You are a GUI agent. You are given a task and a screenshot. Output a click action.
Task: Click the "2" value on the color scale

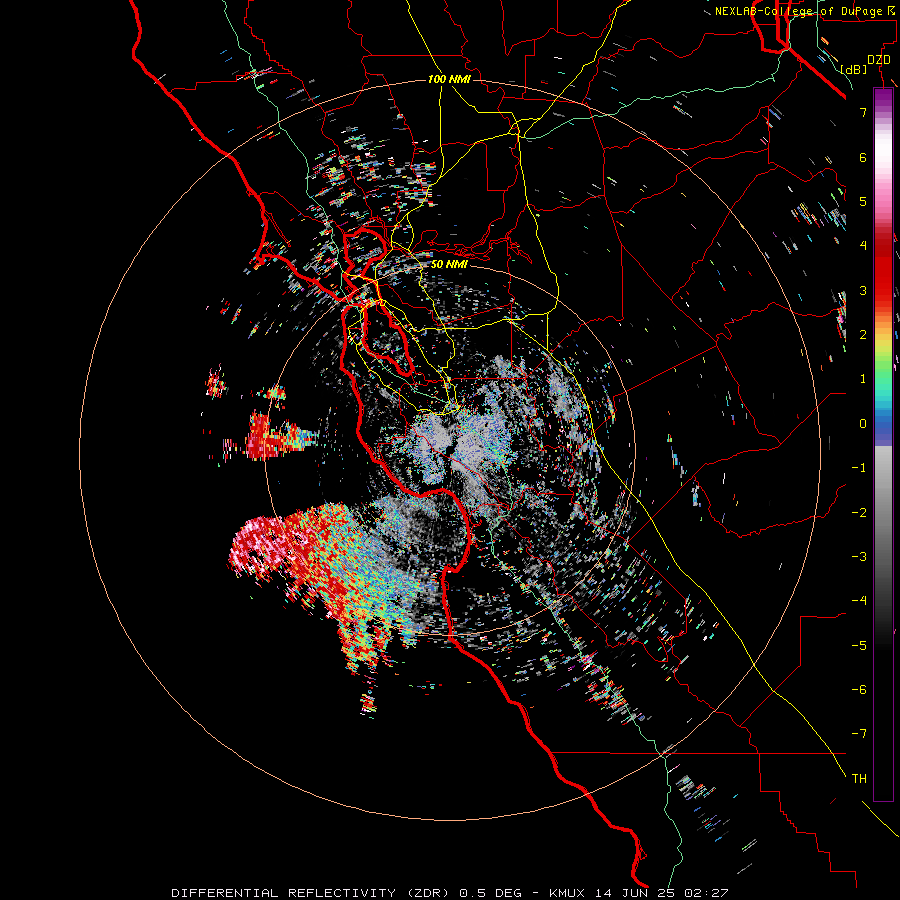pyautogui.click(x=863, y=335)
